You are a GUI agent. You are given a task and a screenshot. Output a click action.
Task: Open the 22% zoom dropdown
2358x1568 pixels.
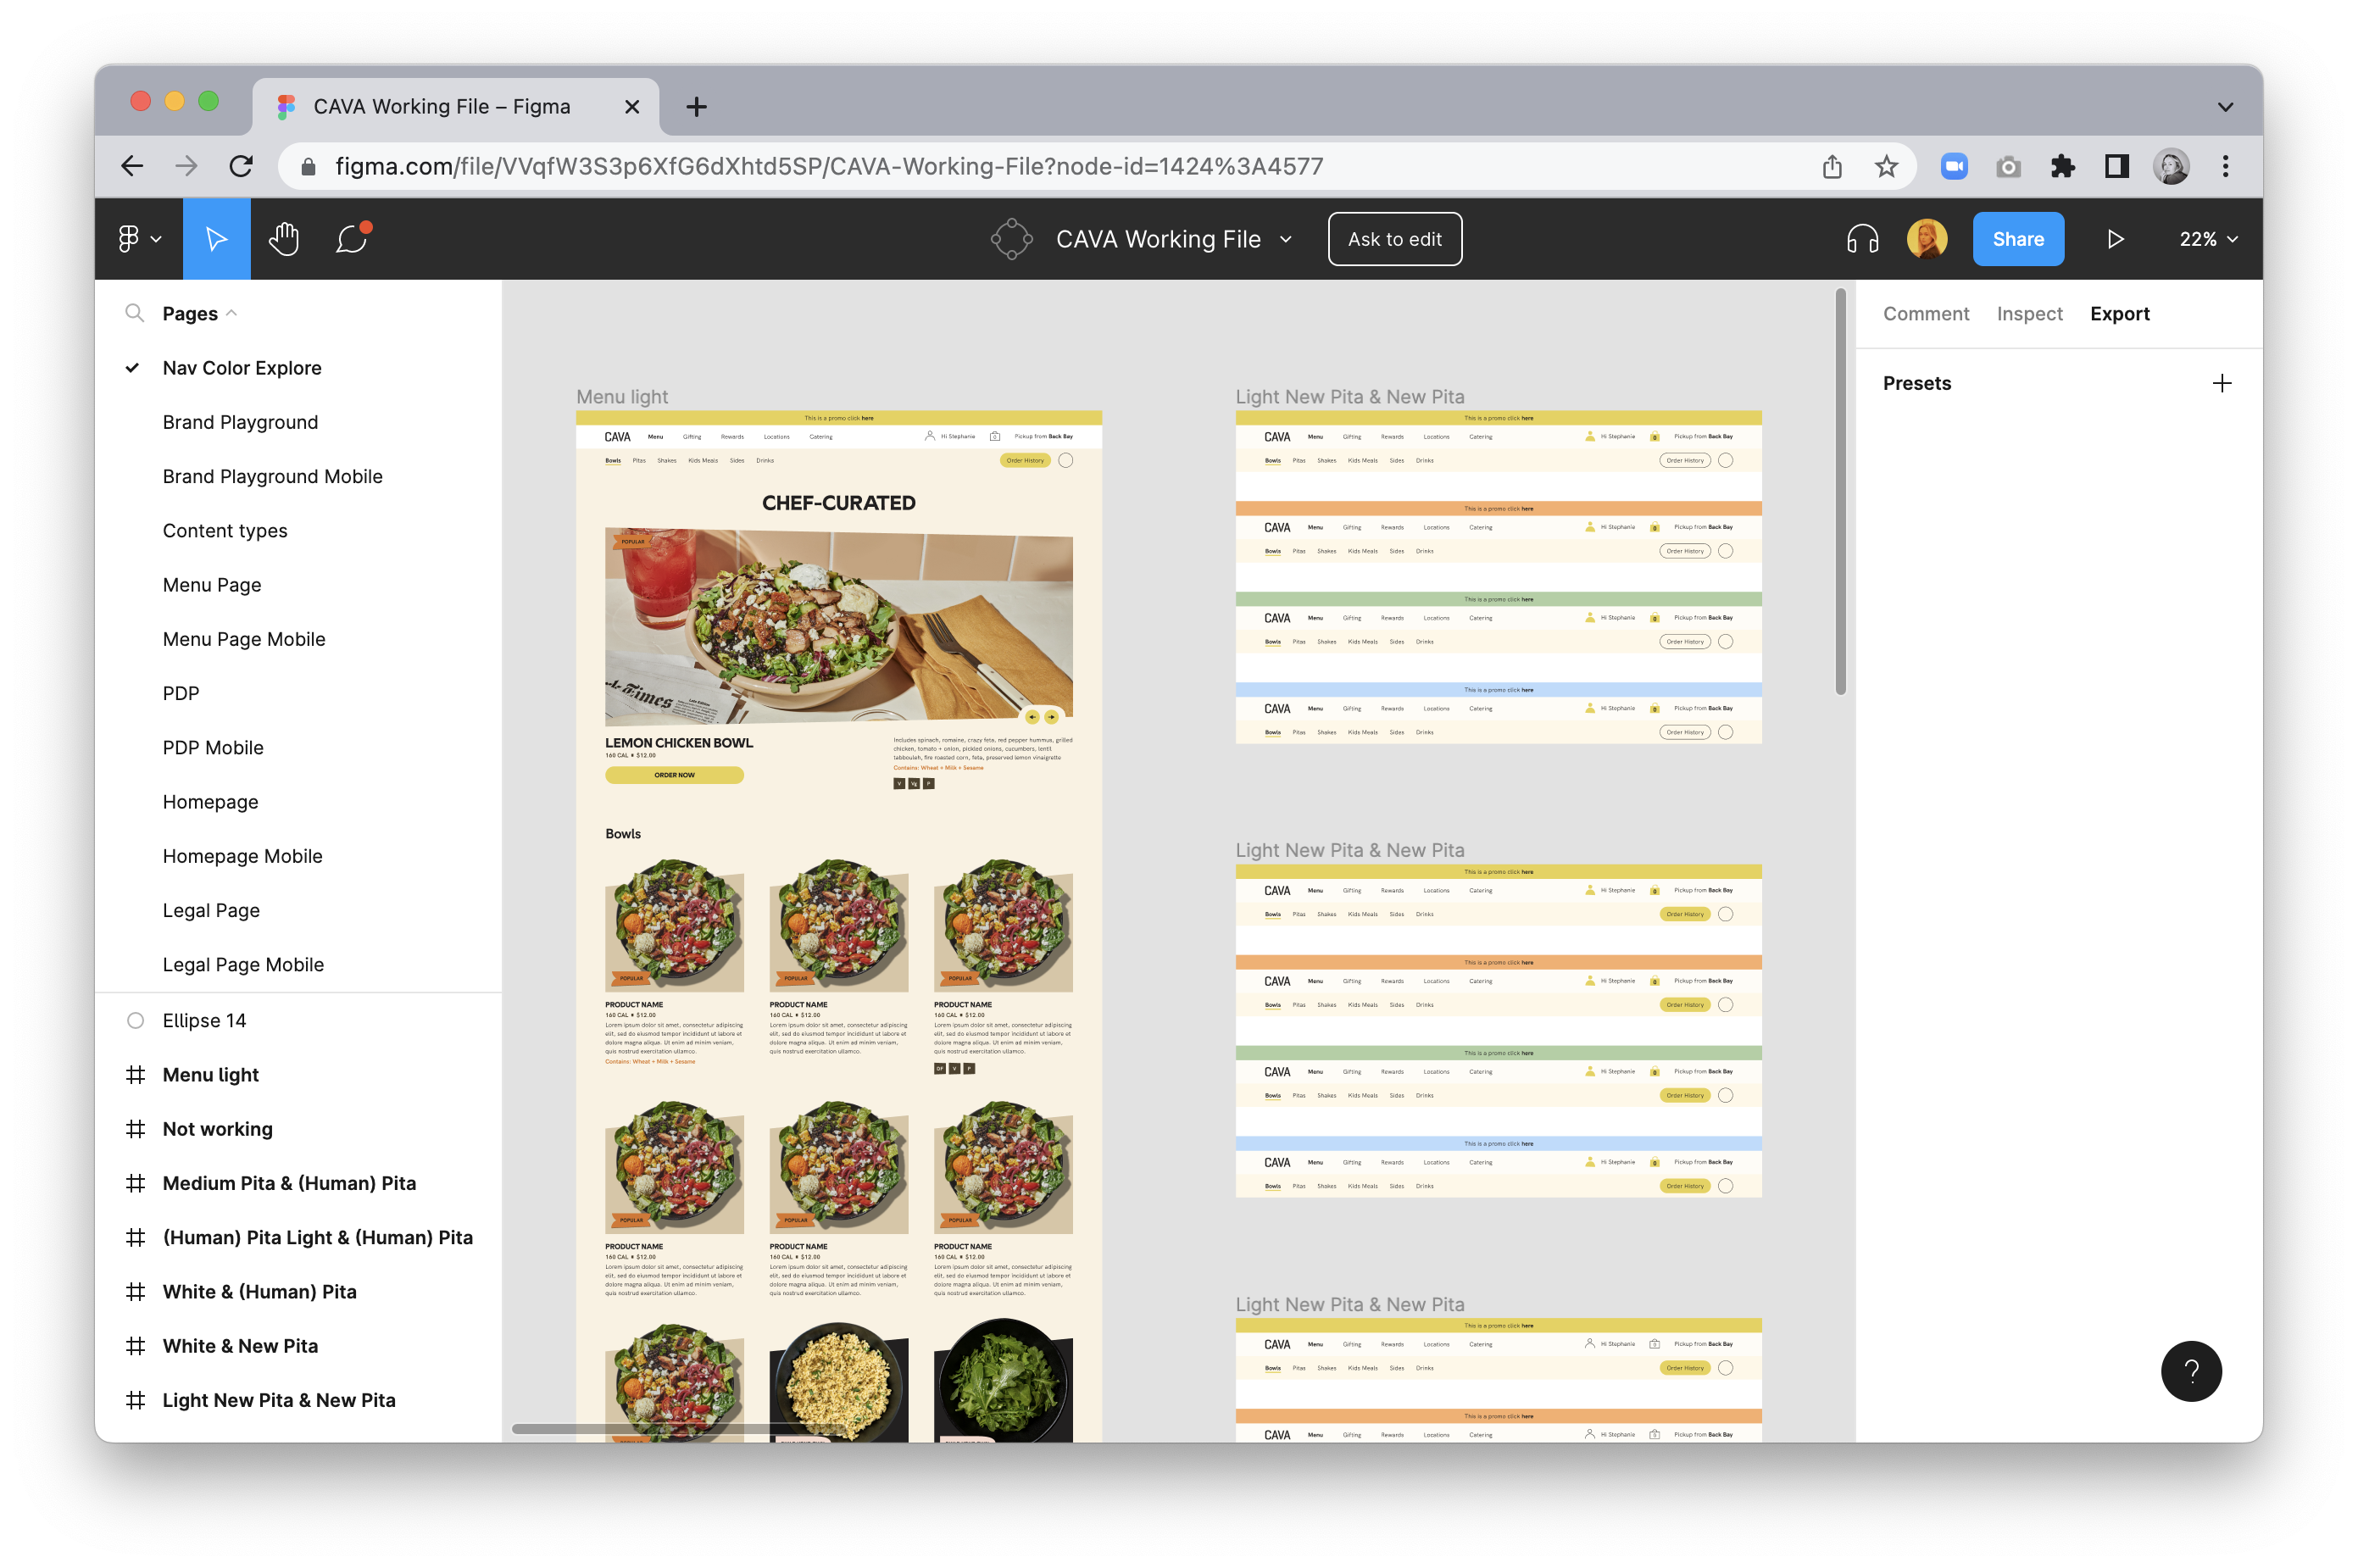2207,239
